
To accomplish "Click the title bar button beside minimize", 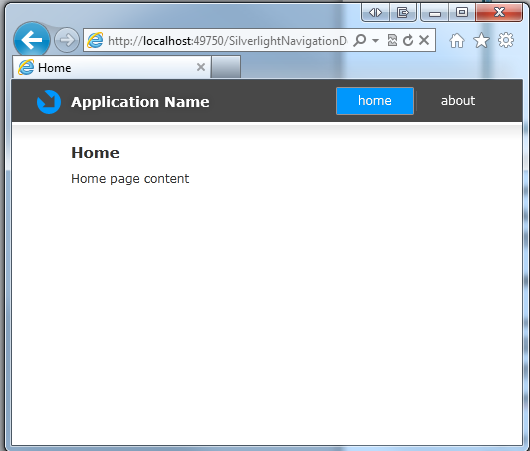I will coord(462,13).
